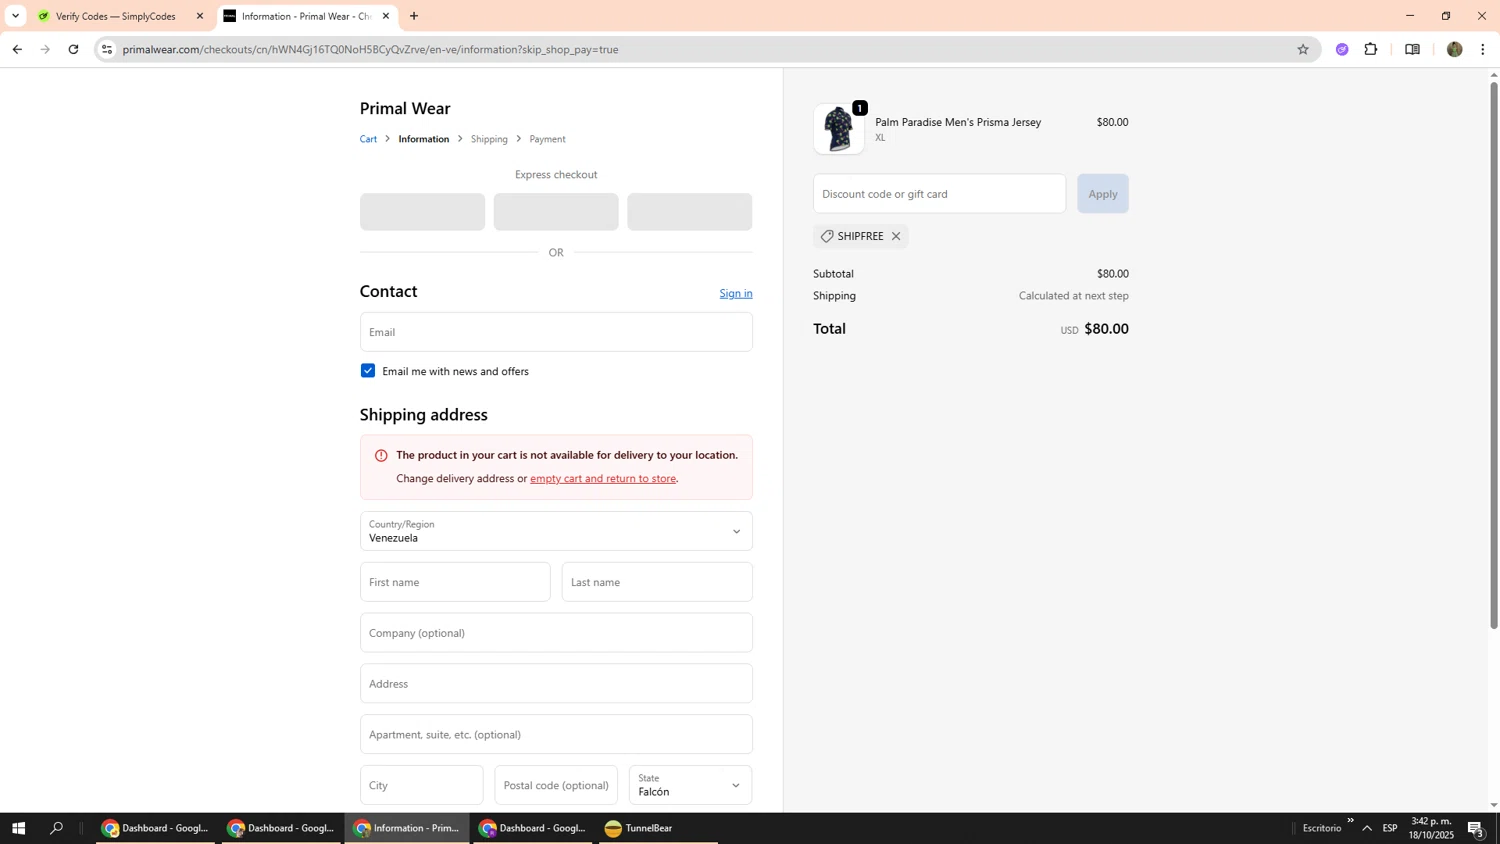Click the Sign in link
1500x844 pixels.
pyautogui.click(x=736, y=293)
